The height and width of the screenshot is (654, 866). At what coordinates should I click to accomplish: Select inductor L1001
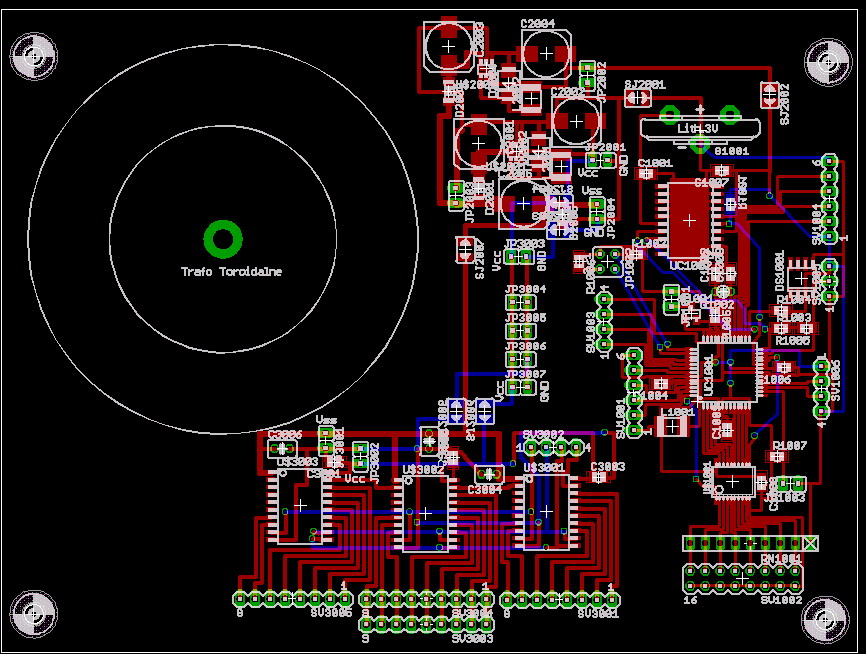(x=672, y=426)
